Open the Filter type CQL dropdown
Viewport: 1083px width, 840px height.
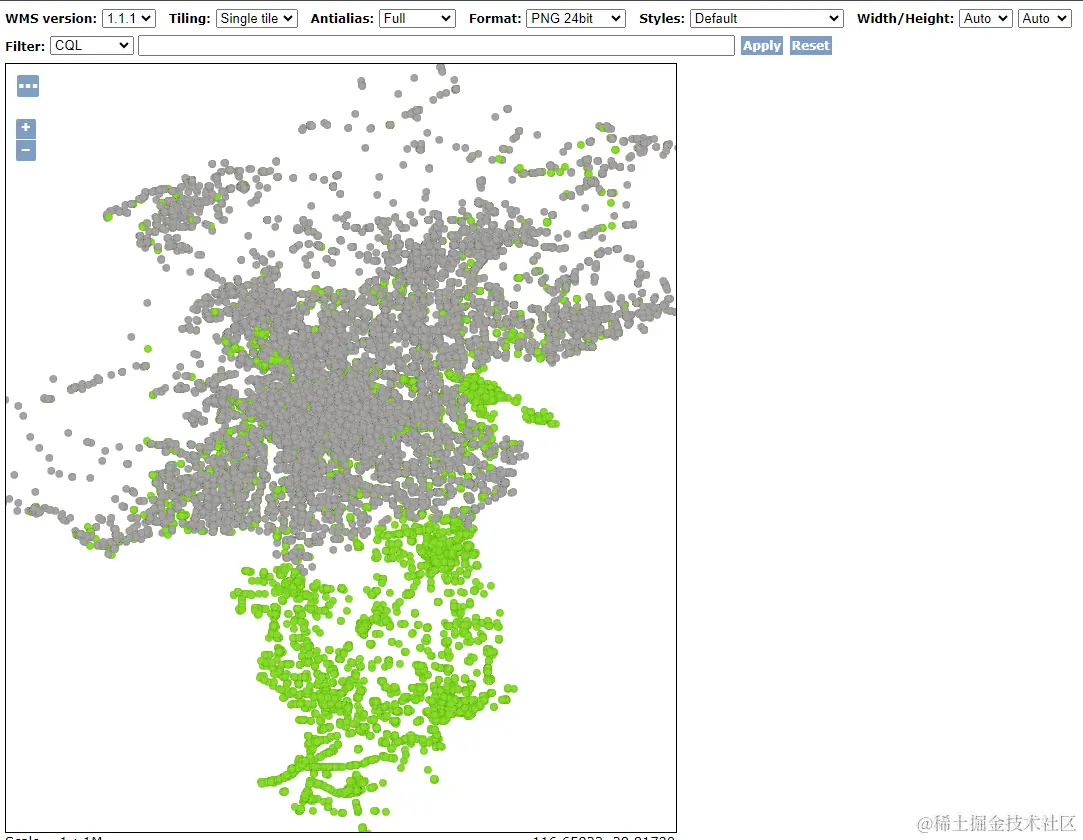pyautogui.click(x=92, y=46)
